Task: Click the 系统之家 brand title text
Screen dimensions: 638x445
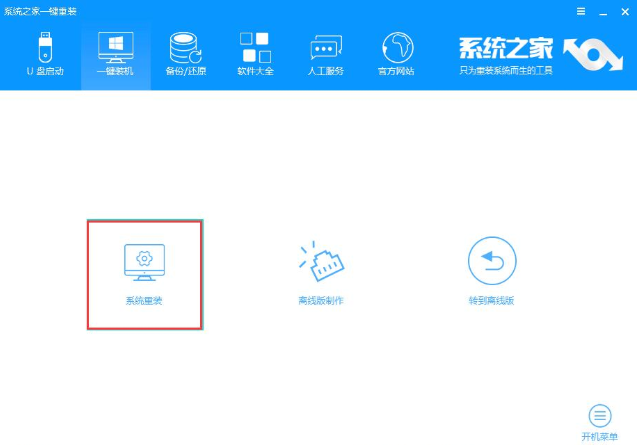Action: pos(506,48)
